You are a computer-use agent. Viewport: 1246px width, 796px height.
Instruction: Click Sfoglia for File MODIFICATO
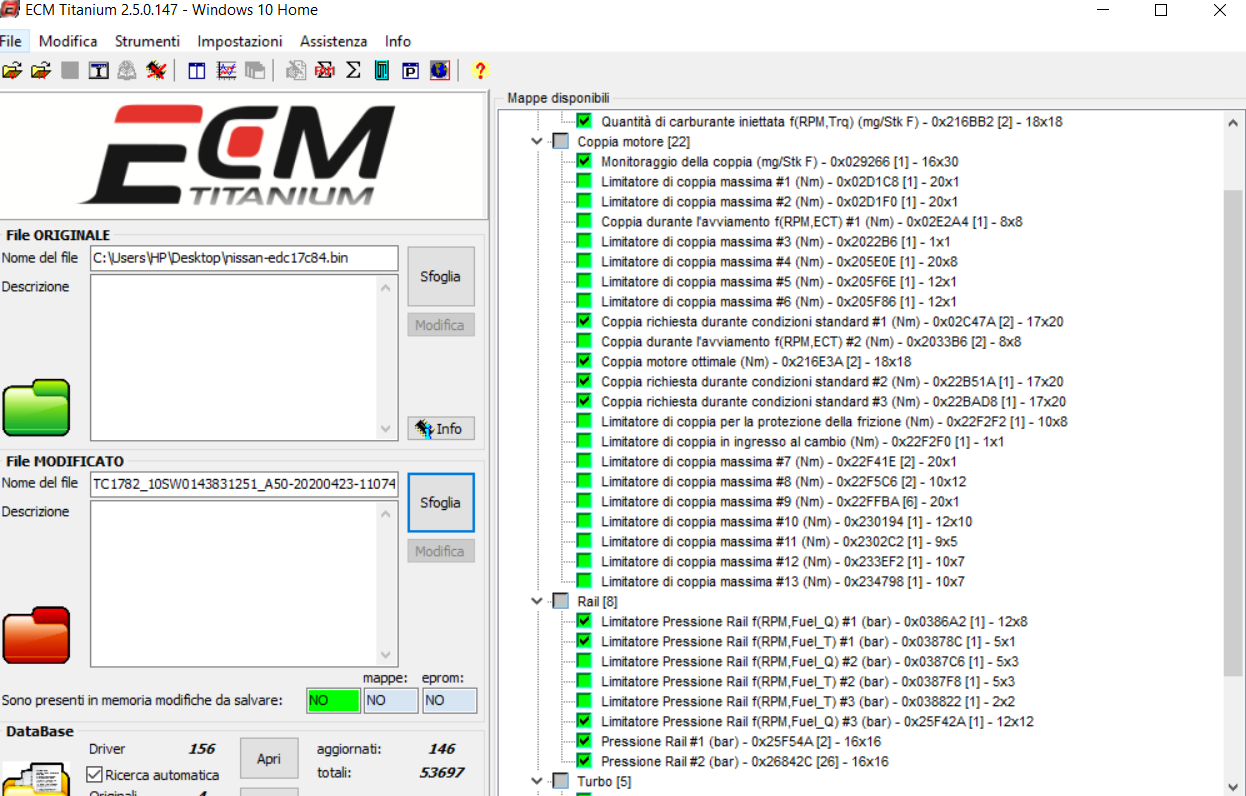[x=441, y=502]
